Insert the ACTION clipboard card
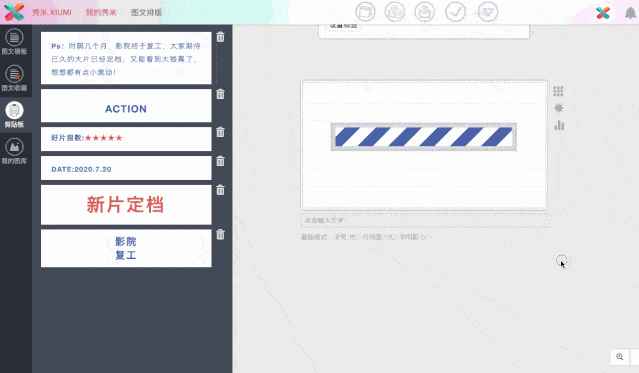 pyautogui.click(x=126, y=106)
